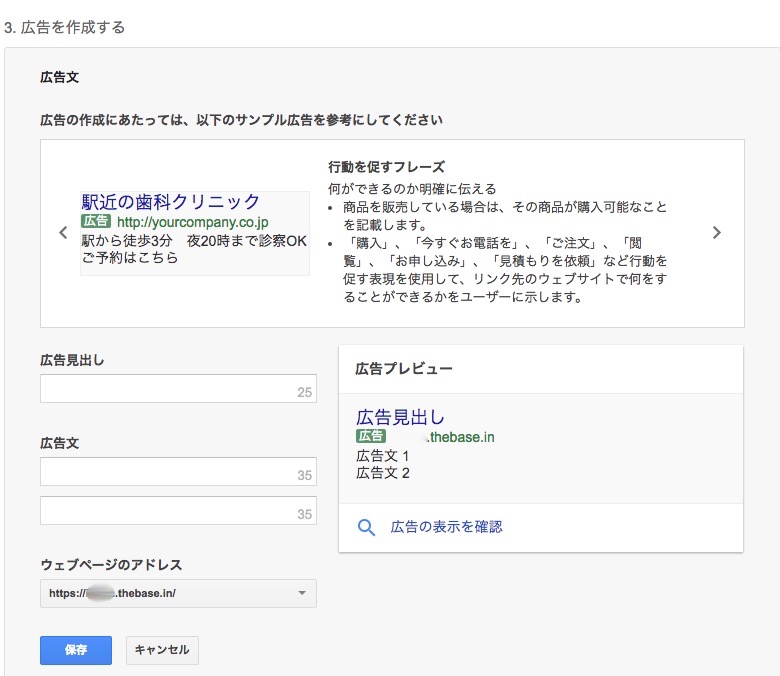
Task: Focus the first 広告文 input field
Action: coord(178,472)
